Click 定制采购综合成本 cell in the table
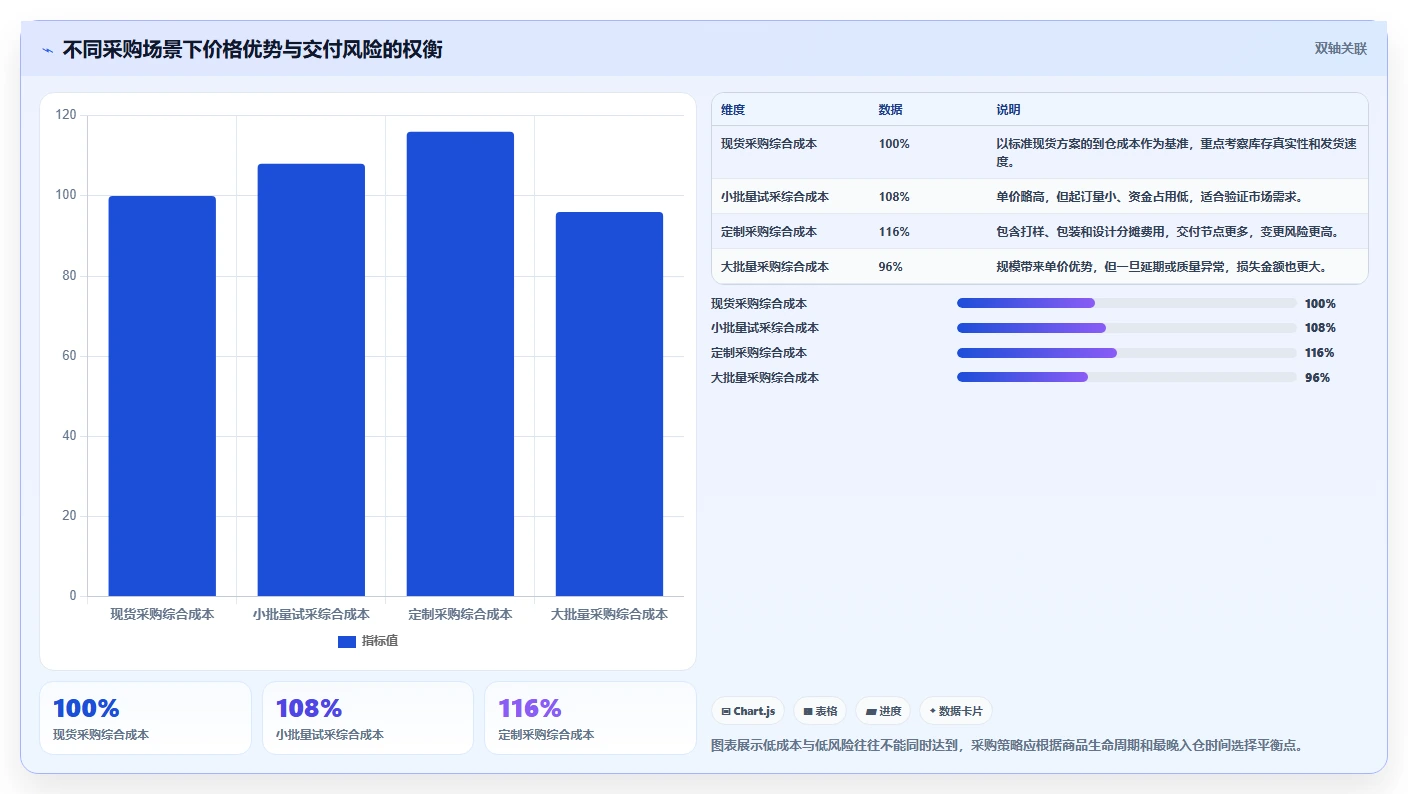The image size is (1408, 794). [769, 232]
